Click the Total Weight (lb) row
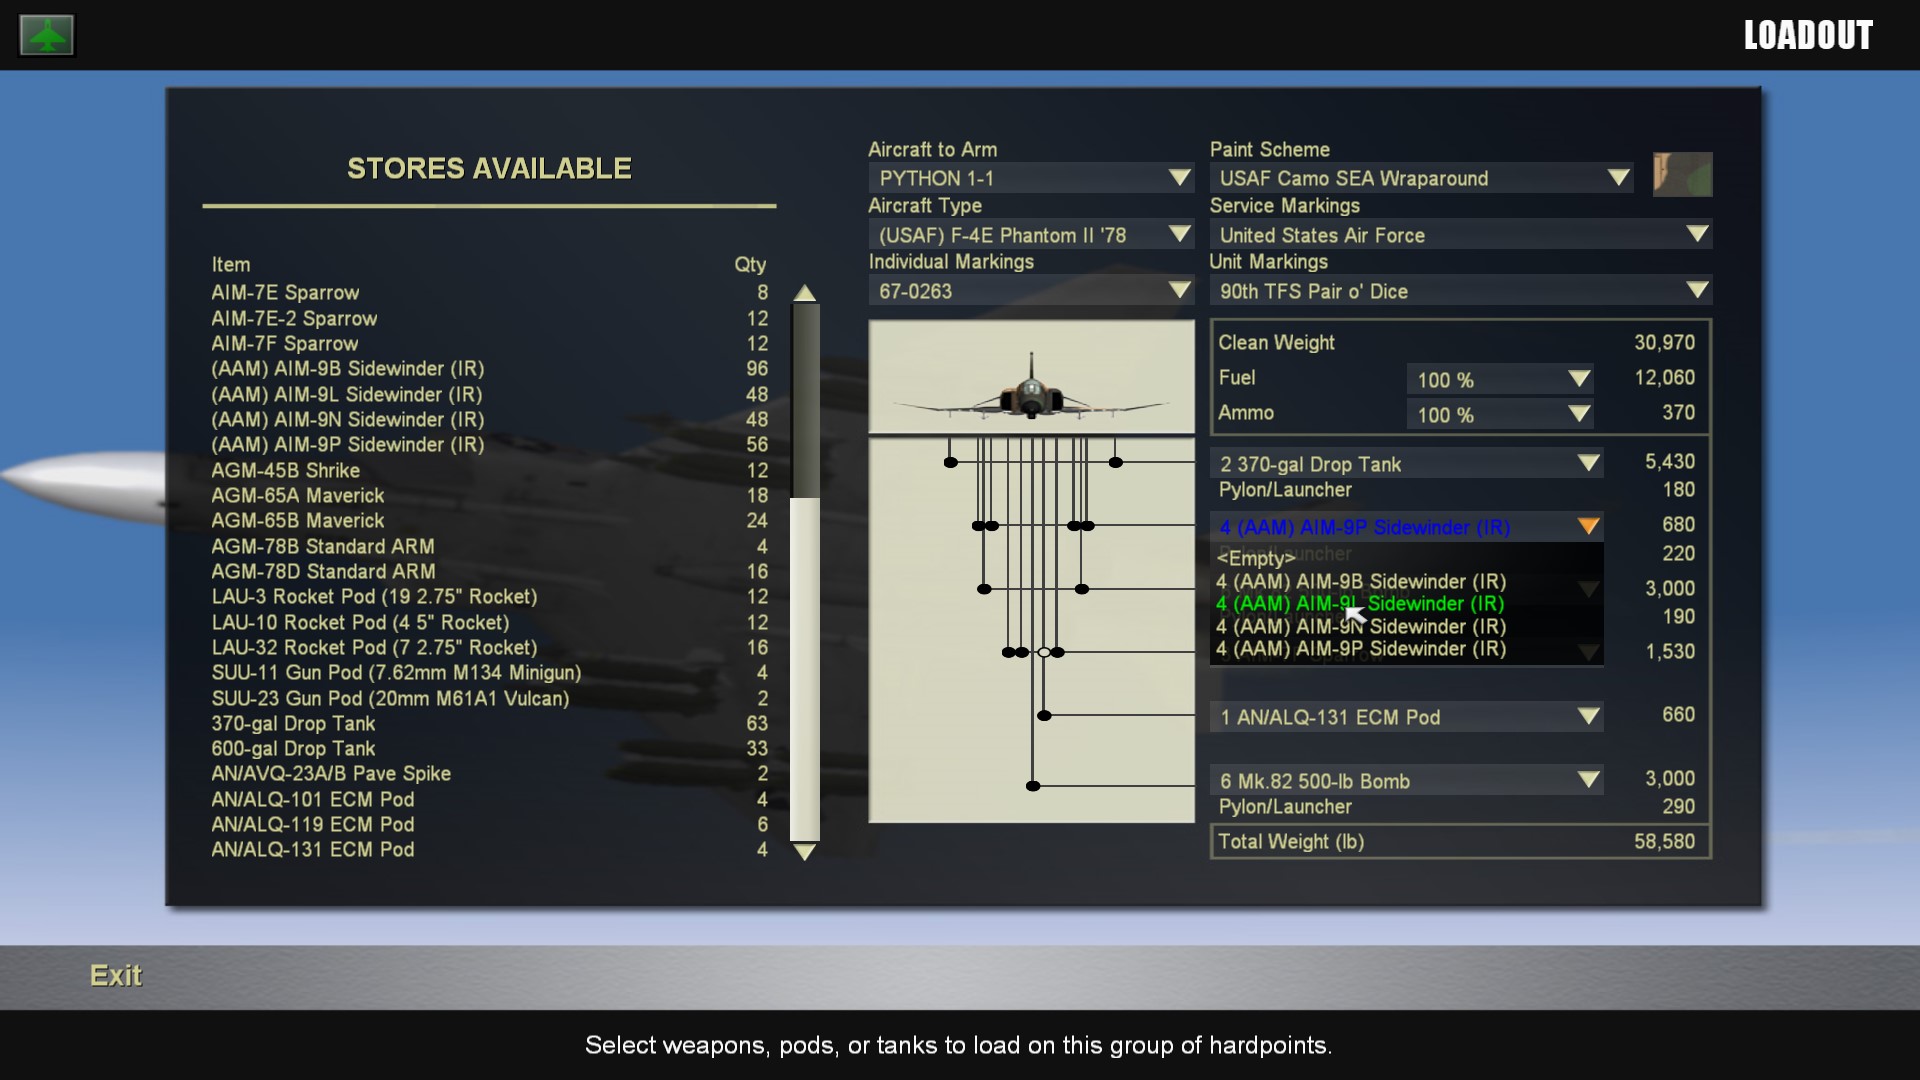Screen dimensions: 1920x1080 pos(1460,842)
